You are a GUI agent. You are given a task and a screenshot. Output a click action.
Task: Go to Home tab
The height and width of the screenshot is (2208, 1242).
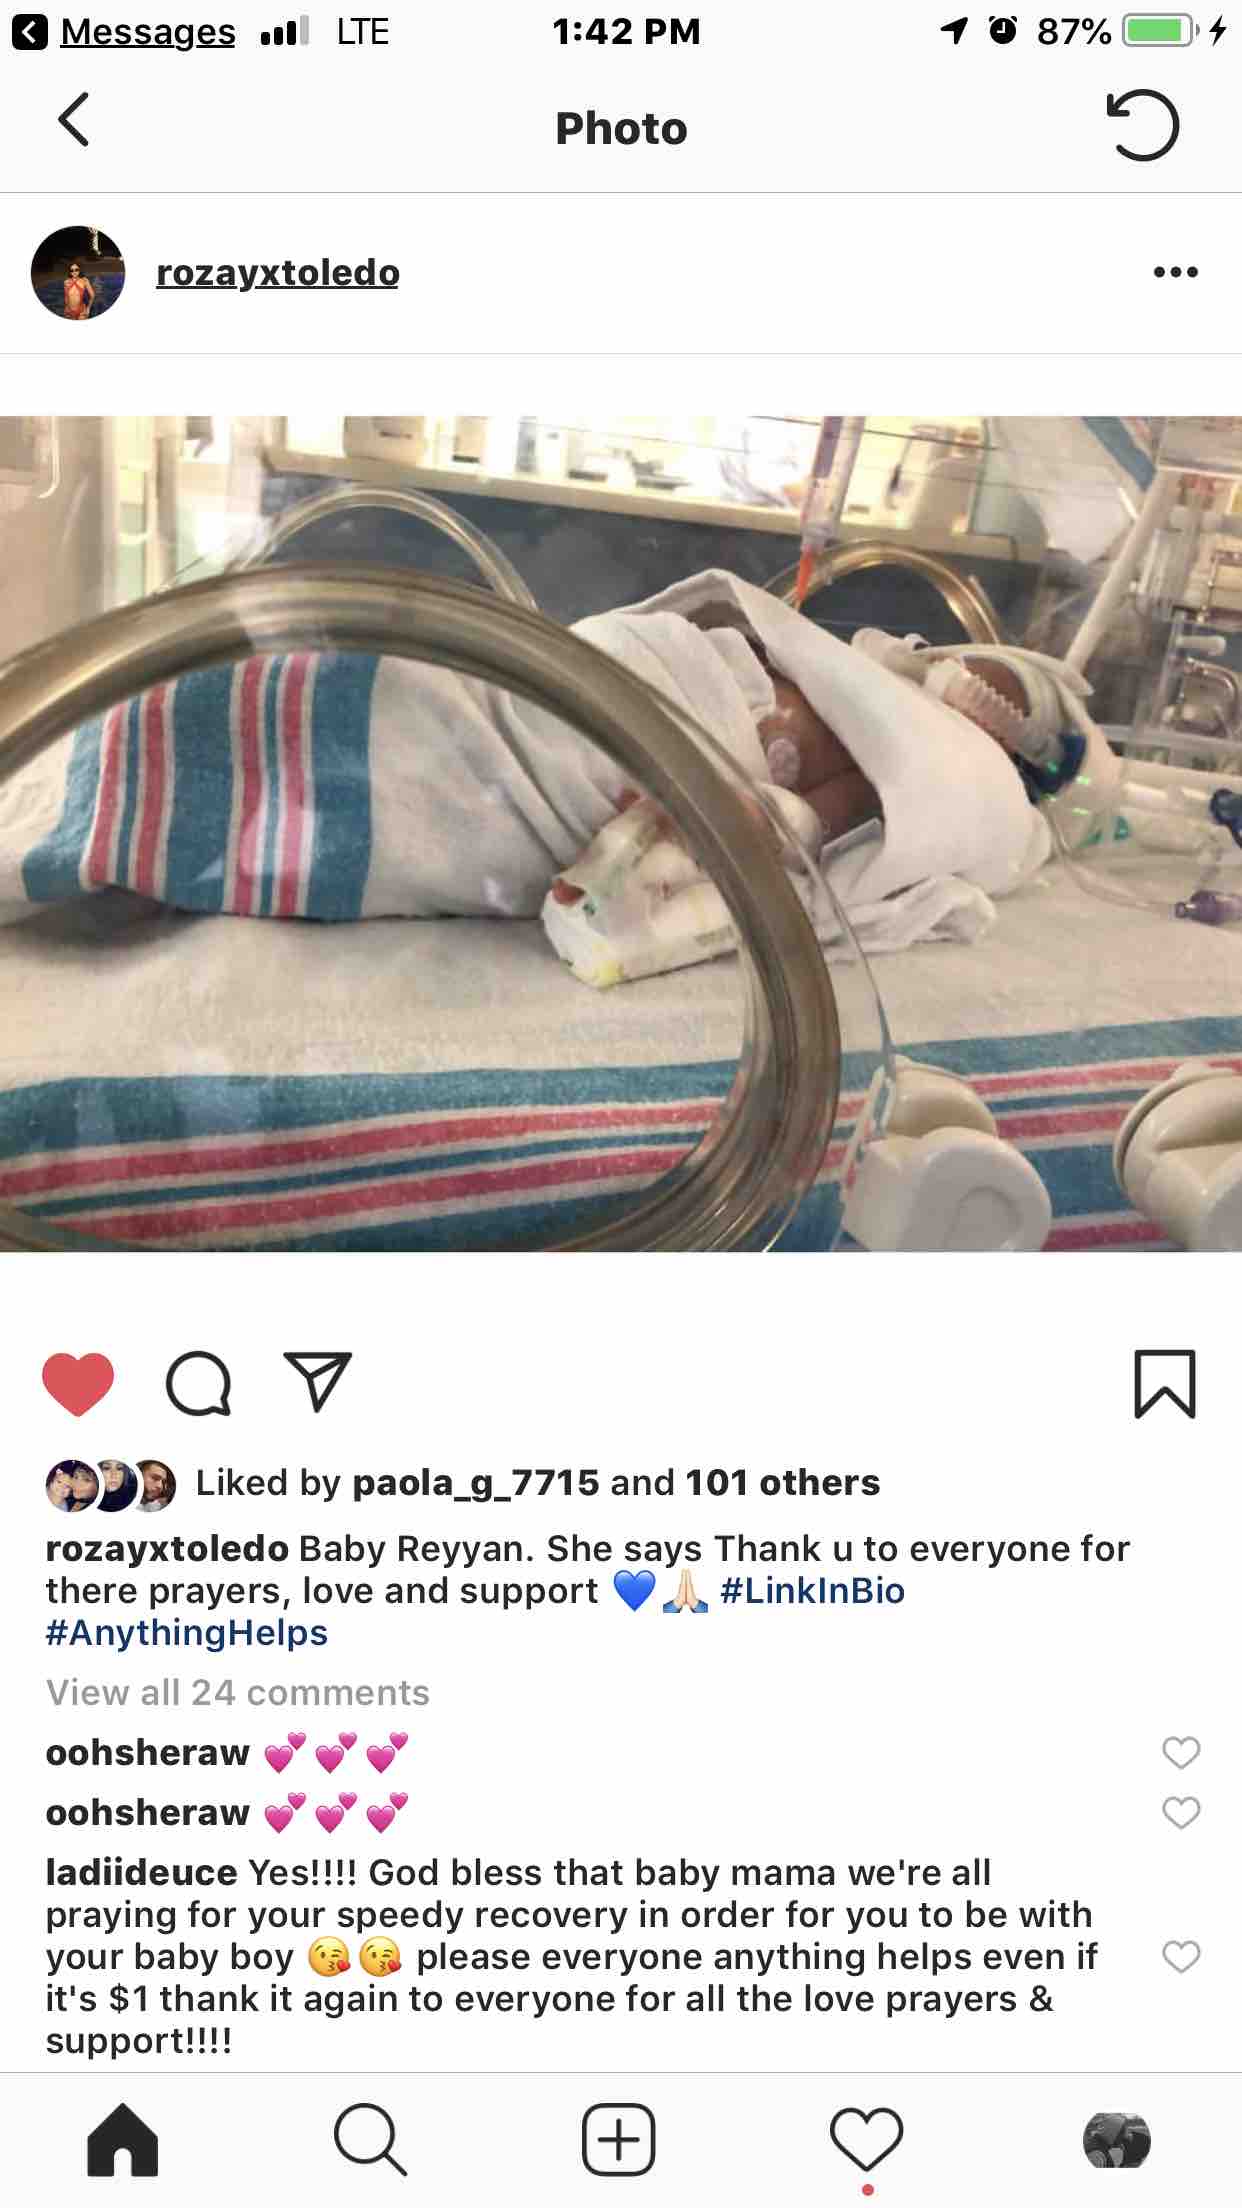[x=123, y=2140]
